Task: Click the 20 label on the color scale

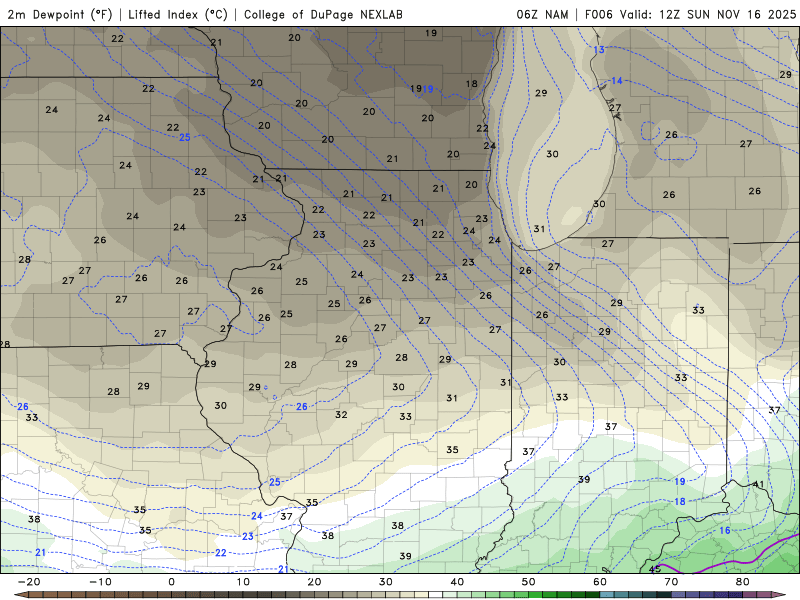Action: coord(314,582)
